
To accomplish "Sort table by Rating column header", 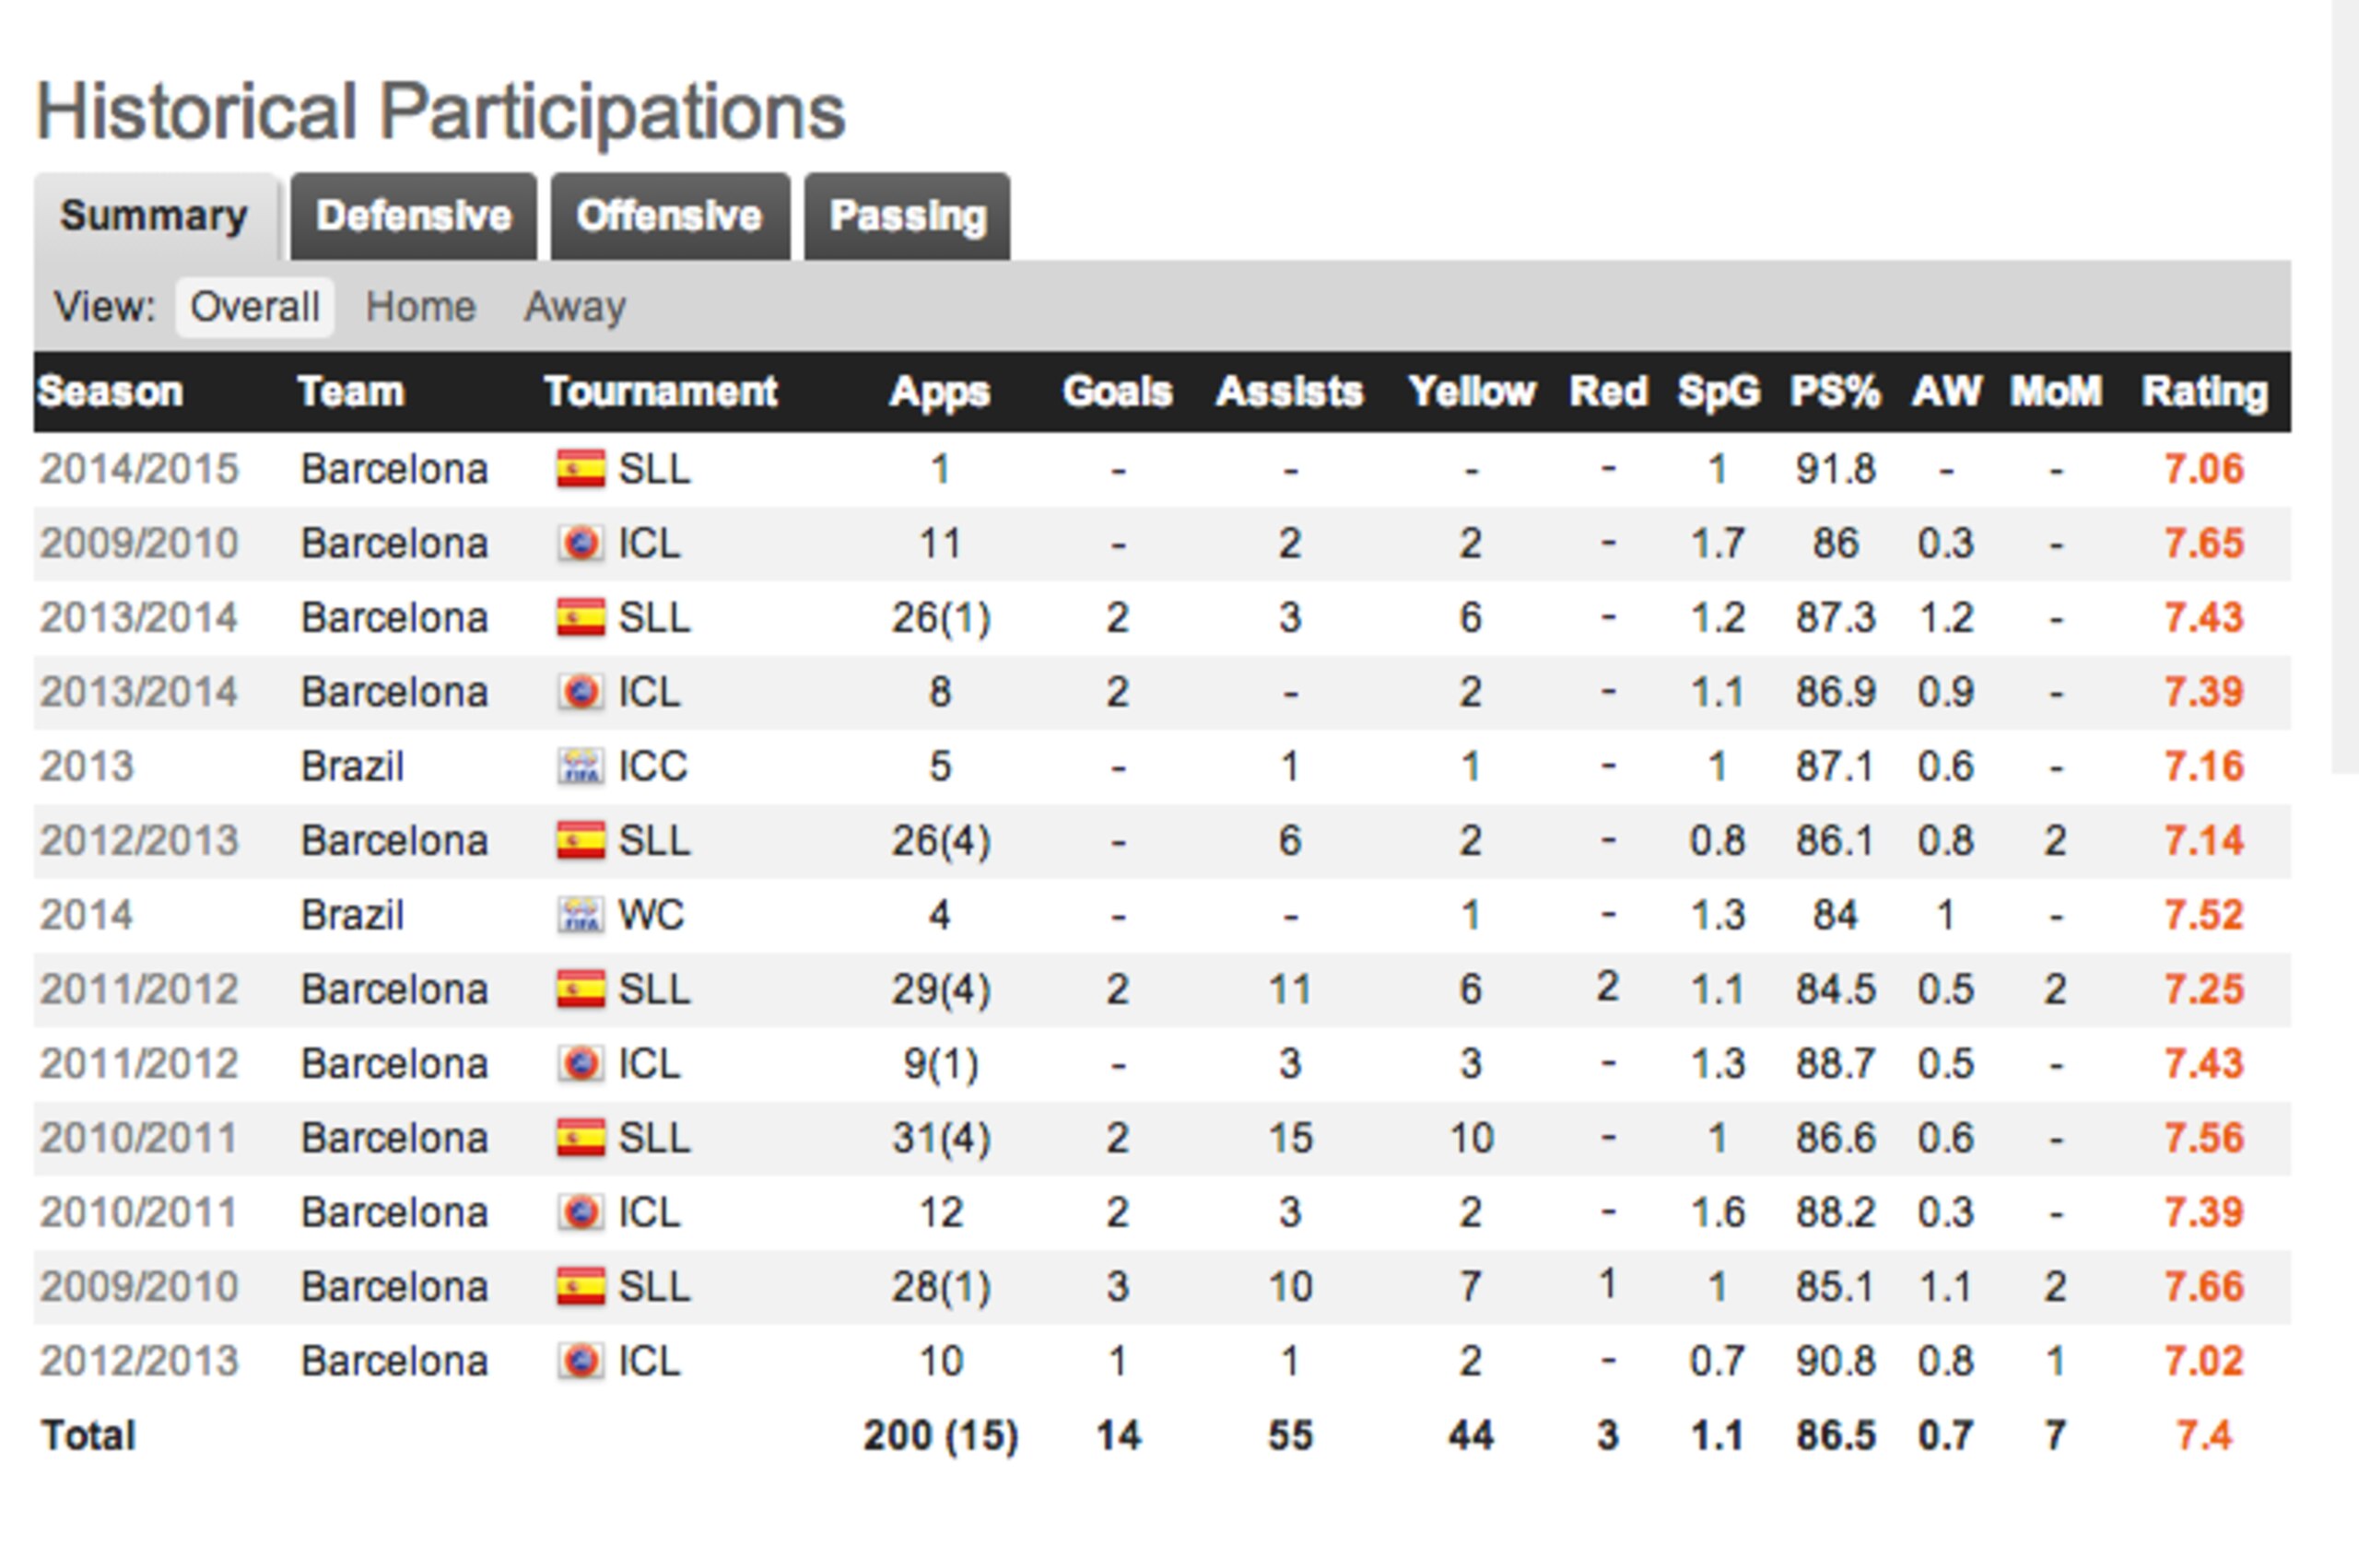I will click(x=2204, y=391).
